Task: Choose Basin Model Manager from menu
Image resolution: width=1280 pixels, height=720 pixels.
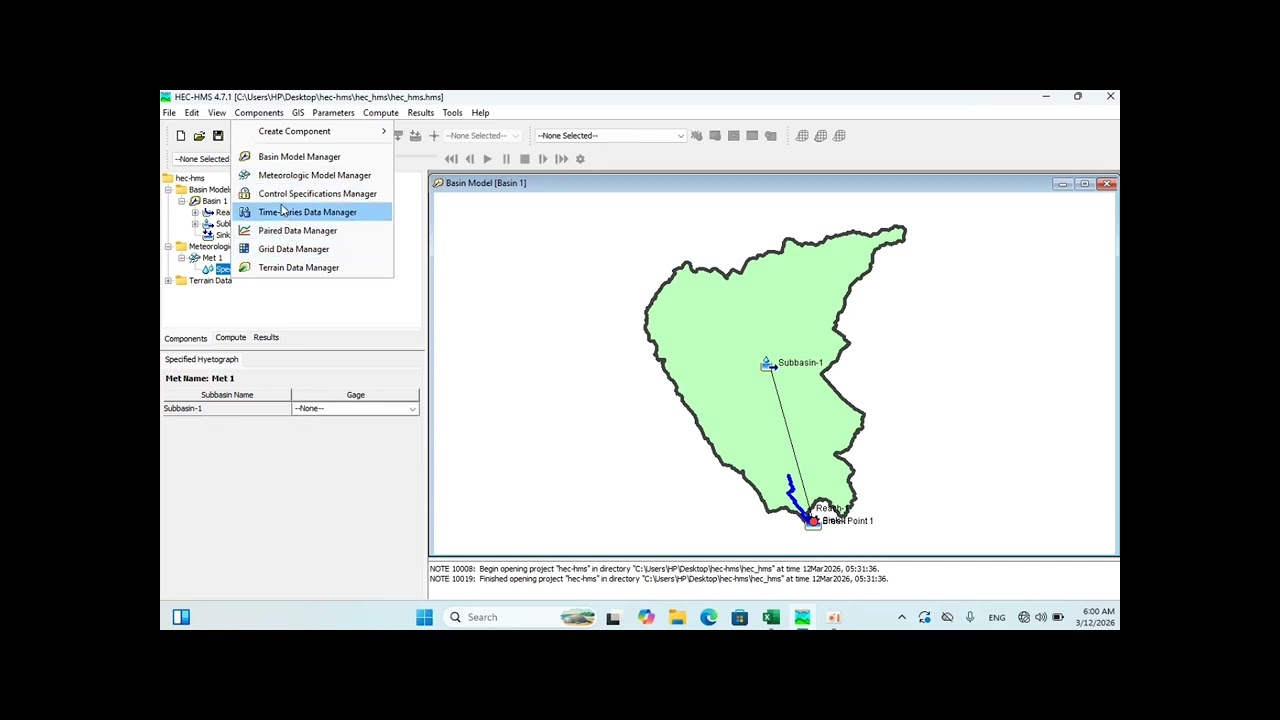Action: 312,157
